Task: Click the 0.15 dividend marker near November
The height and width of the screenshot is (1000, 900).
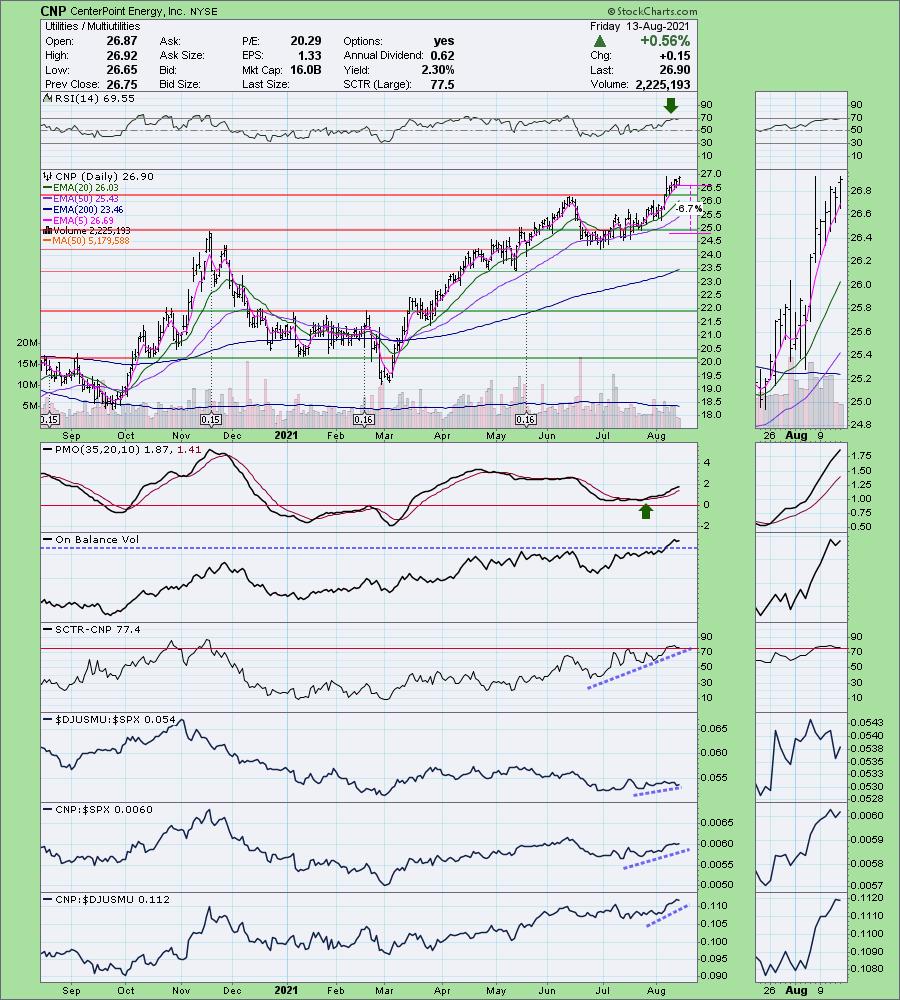Action: click(210, 420)
